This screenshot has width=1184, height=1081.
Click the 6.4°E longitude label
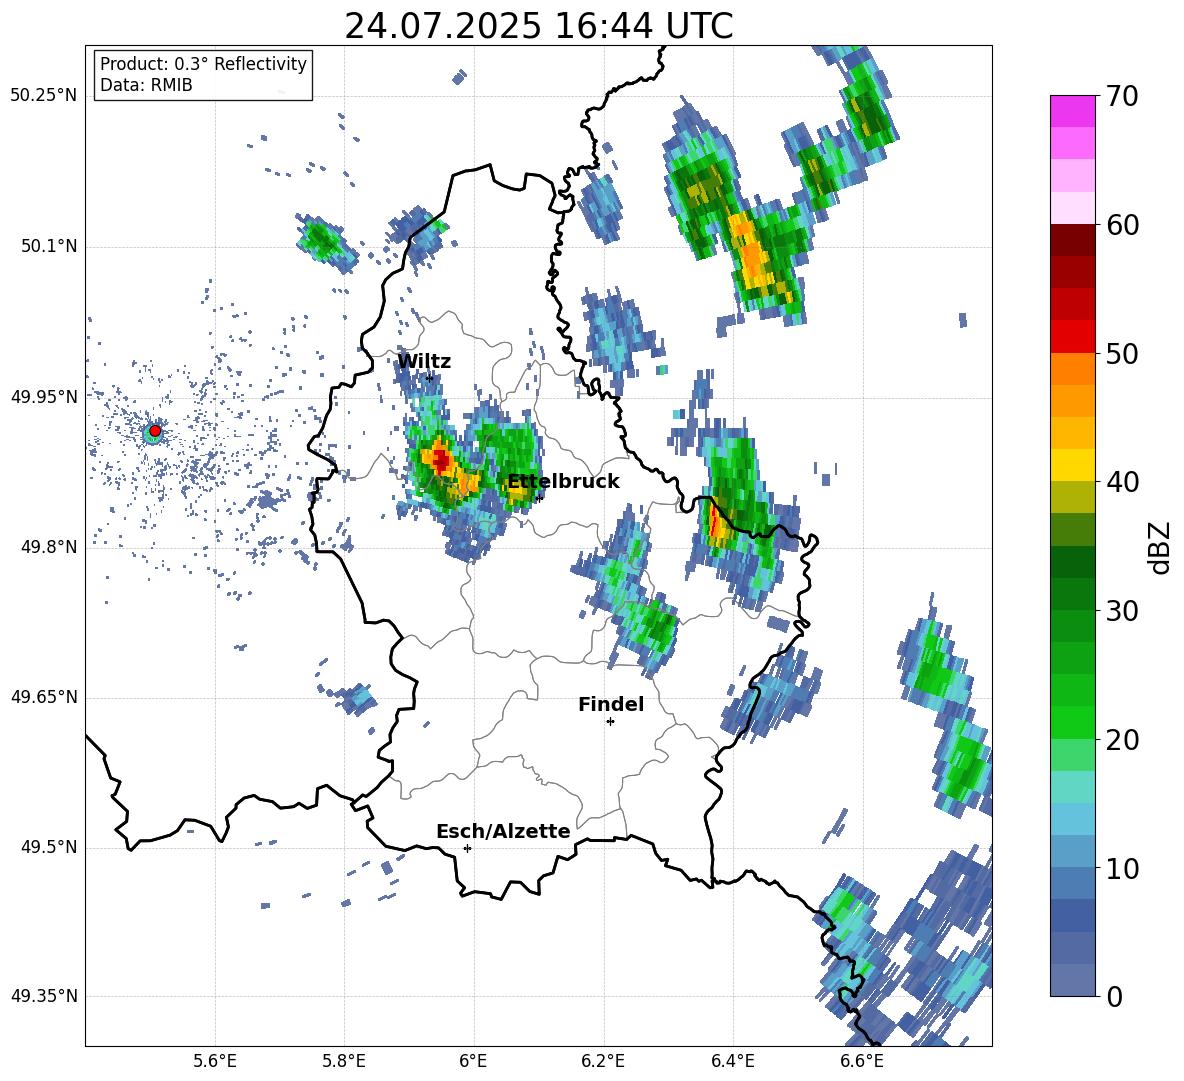[732, 1061]
